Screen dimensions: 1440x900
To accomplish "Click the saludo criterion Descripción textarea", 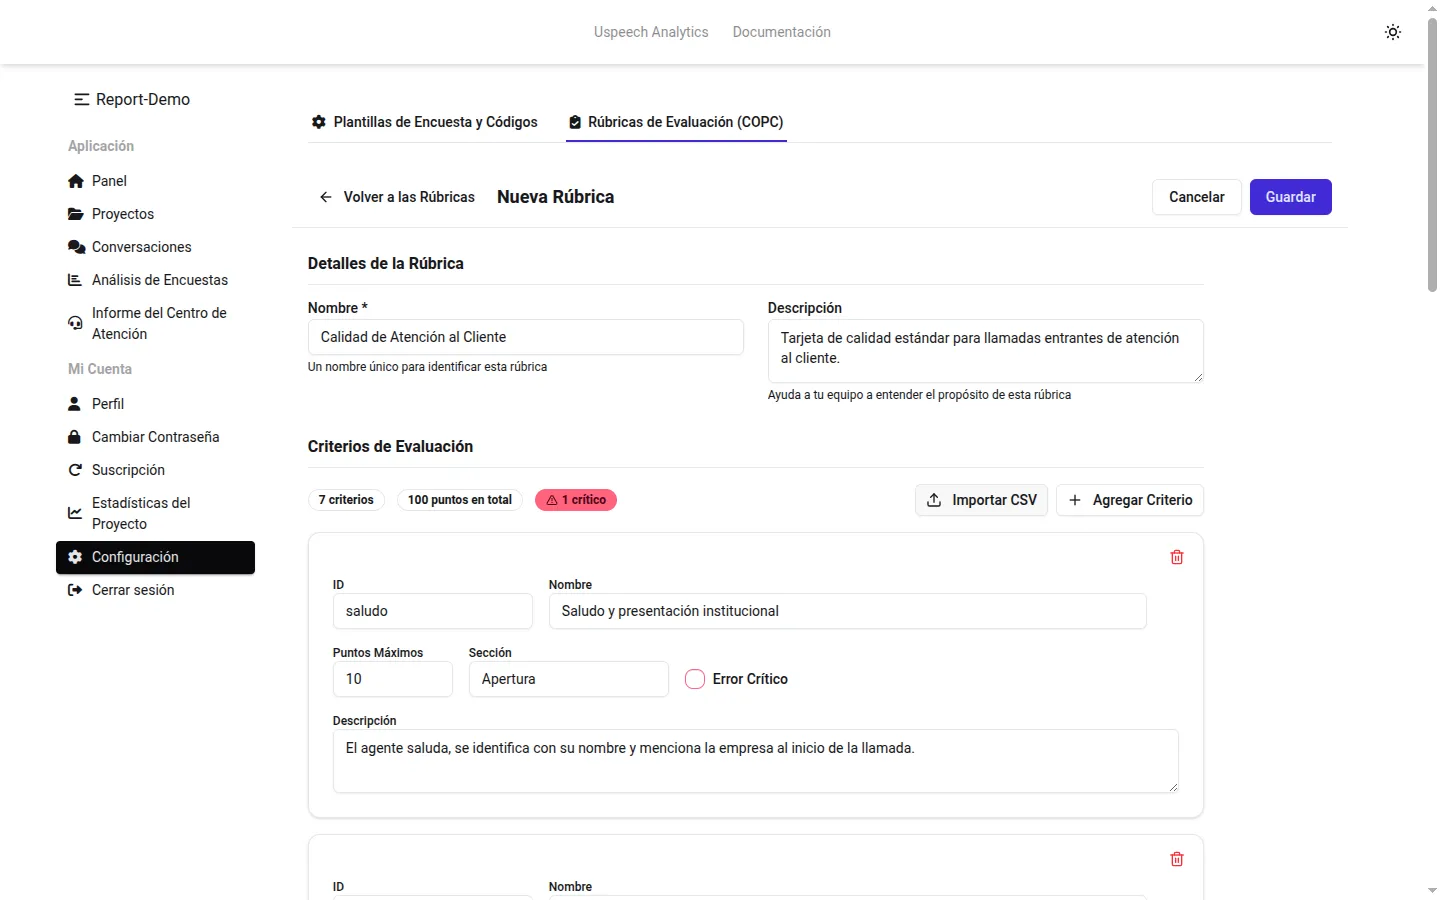I will point(756,761).
